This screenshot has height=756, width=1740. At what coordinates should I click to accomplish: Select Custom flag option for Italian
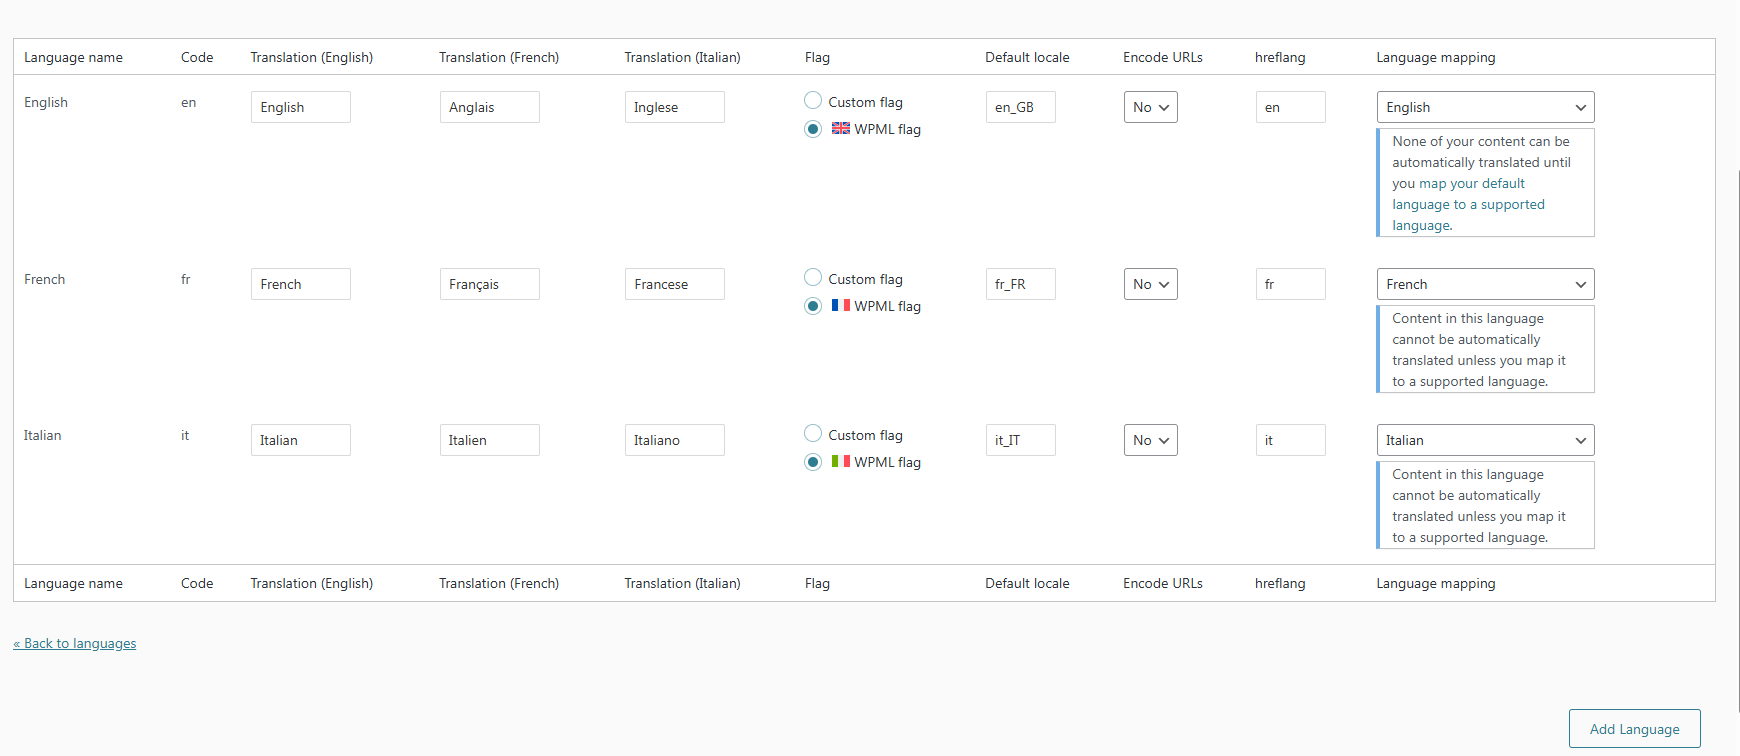(813, 434)
